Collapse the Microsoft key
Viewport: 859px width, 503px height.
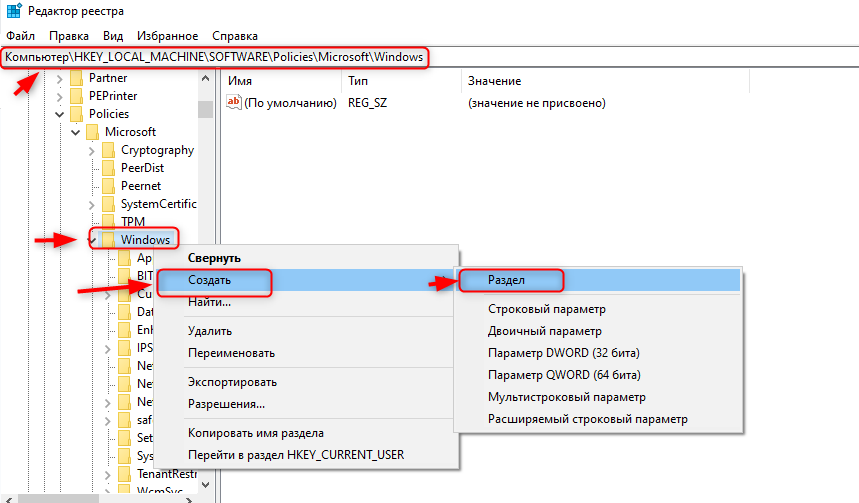coord(76,133)
